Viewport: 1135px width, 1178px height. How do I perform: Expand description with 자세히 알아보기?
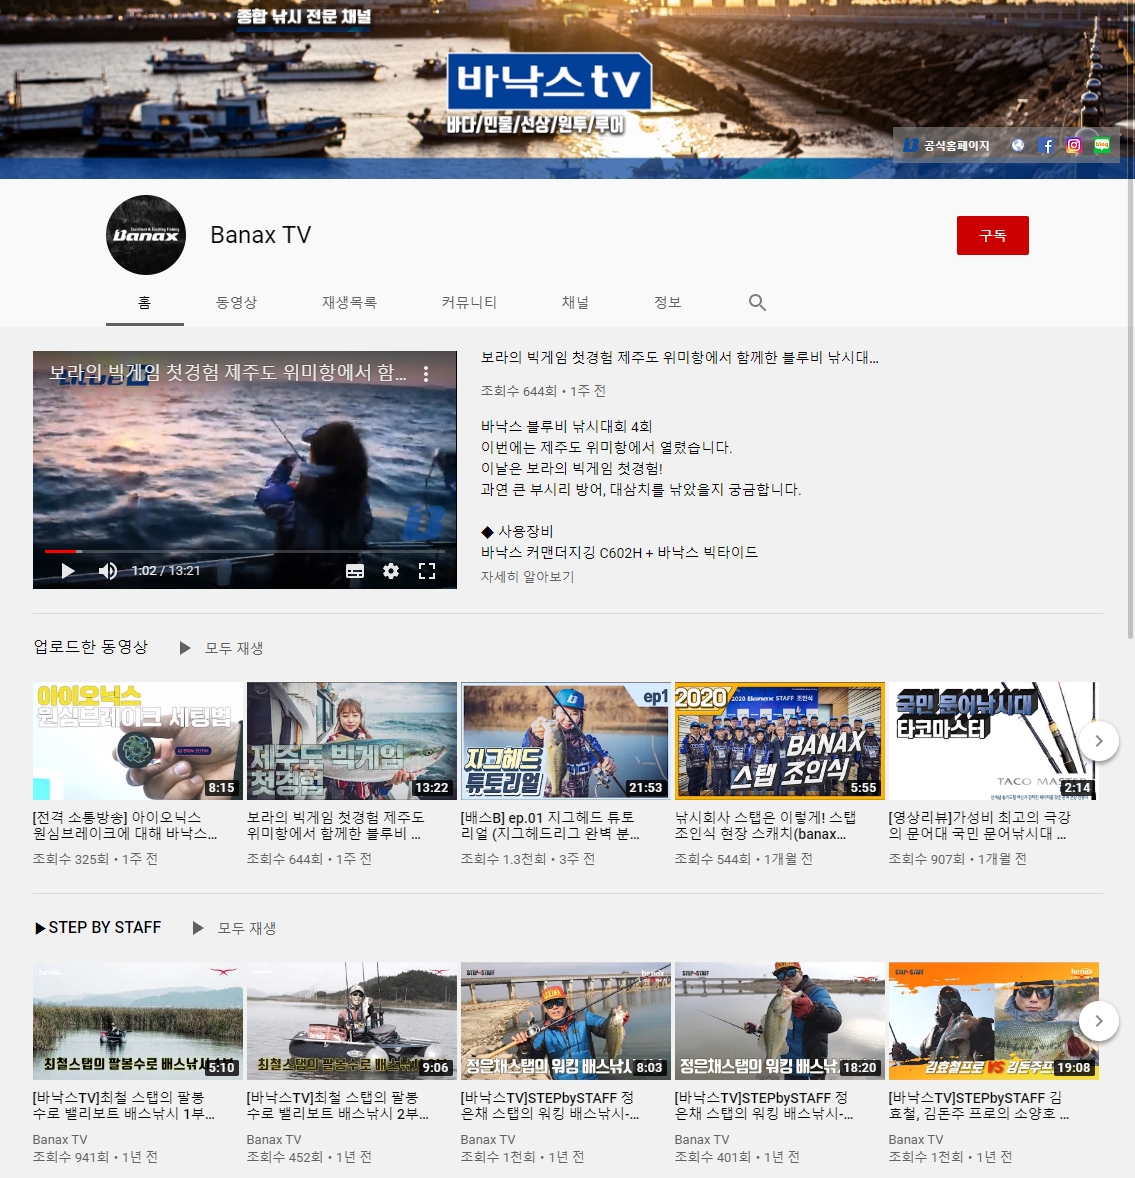pos(527,577)
